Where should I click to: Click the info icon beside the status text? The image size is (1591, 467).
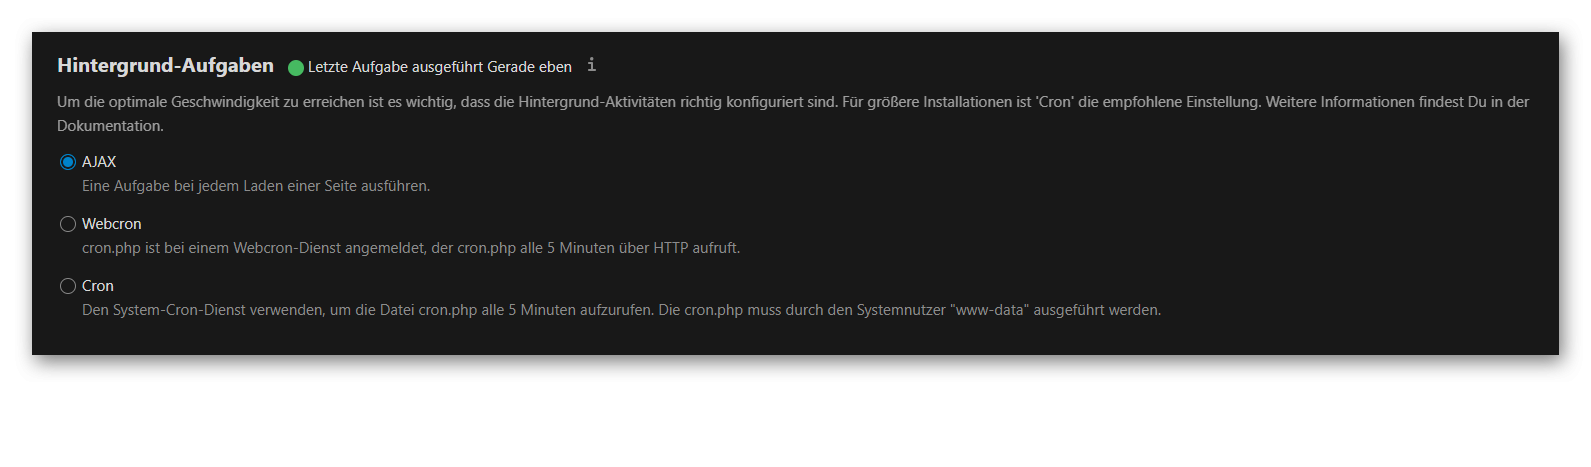pyautogui.click(x=591, y=65)
